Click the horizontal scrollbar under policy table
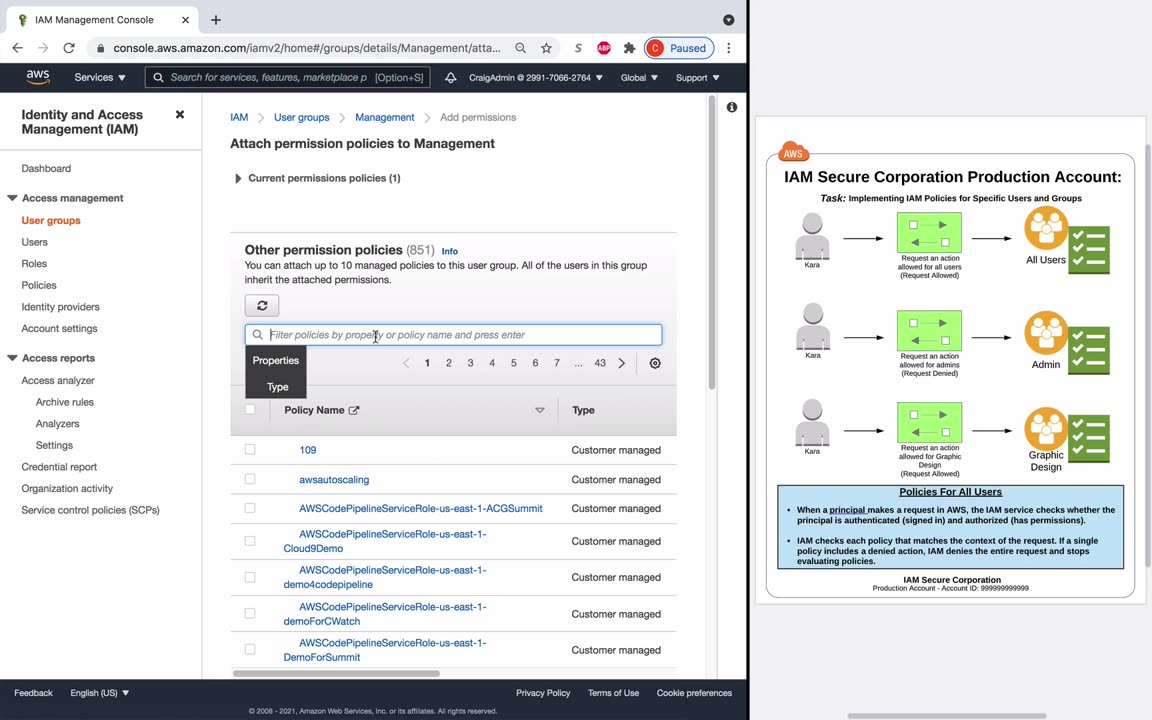 [336, 673]
